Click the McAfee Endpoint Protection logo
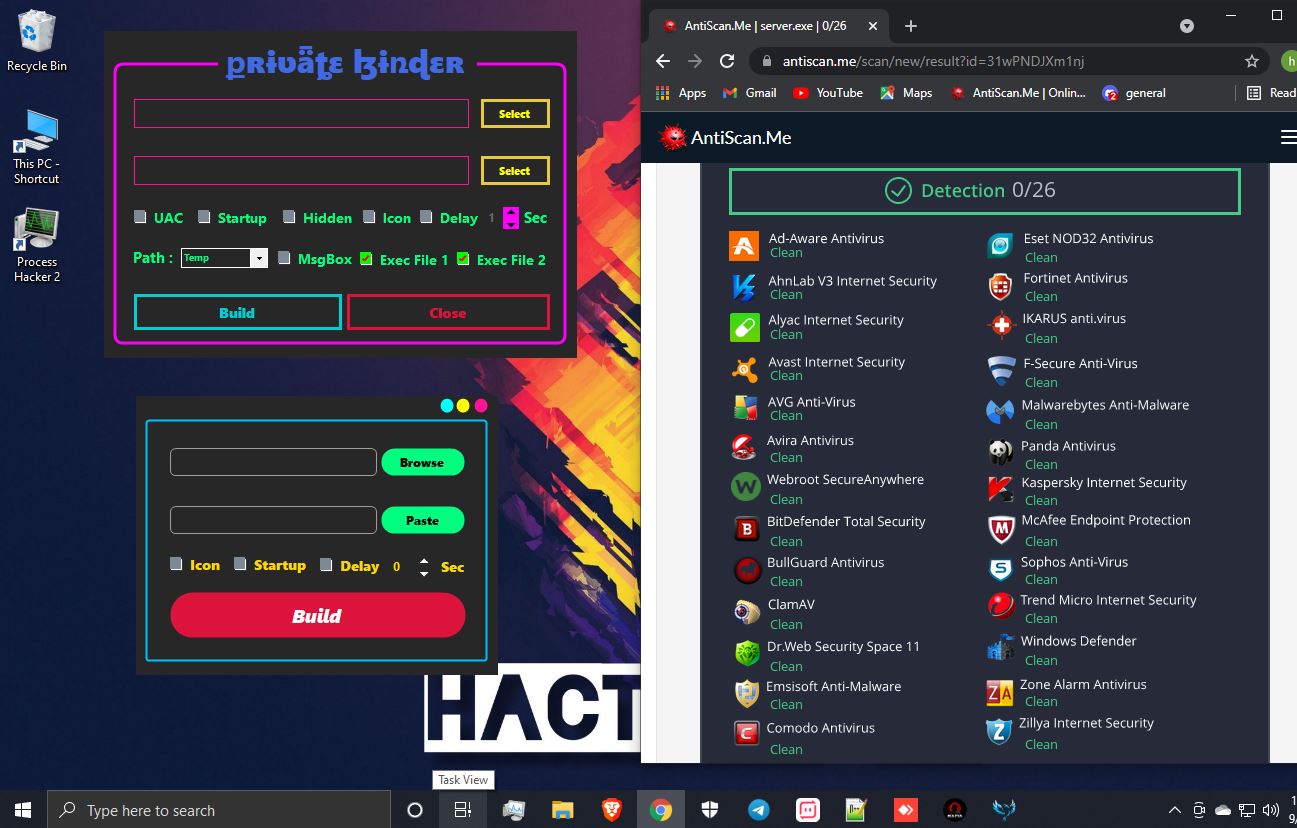 pyautogui.click(x=1001, y=529)
